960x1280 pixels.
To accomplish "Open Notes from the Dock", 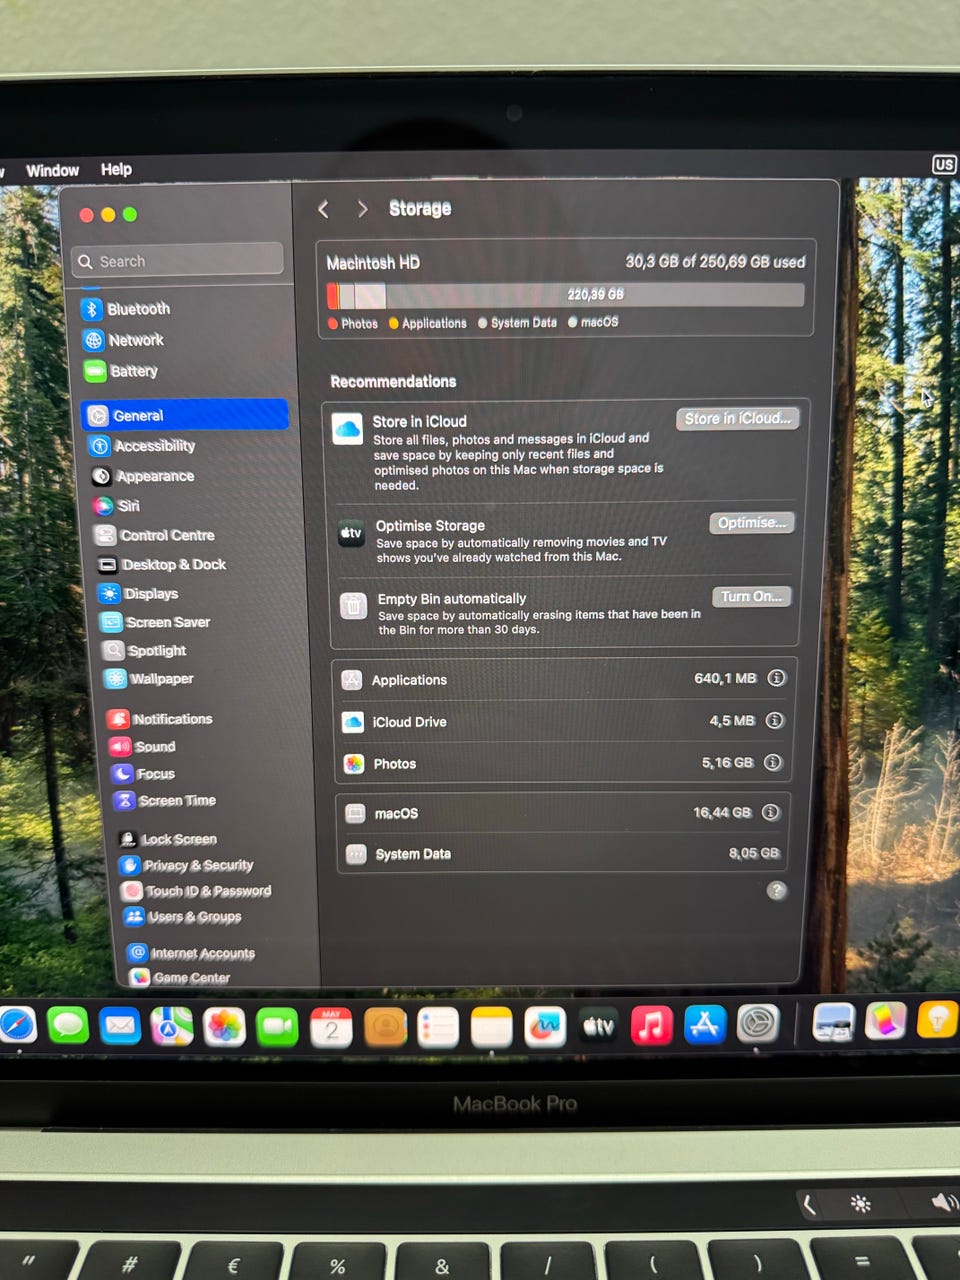I will (x=491, y=1028).
